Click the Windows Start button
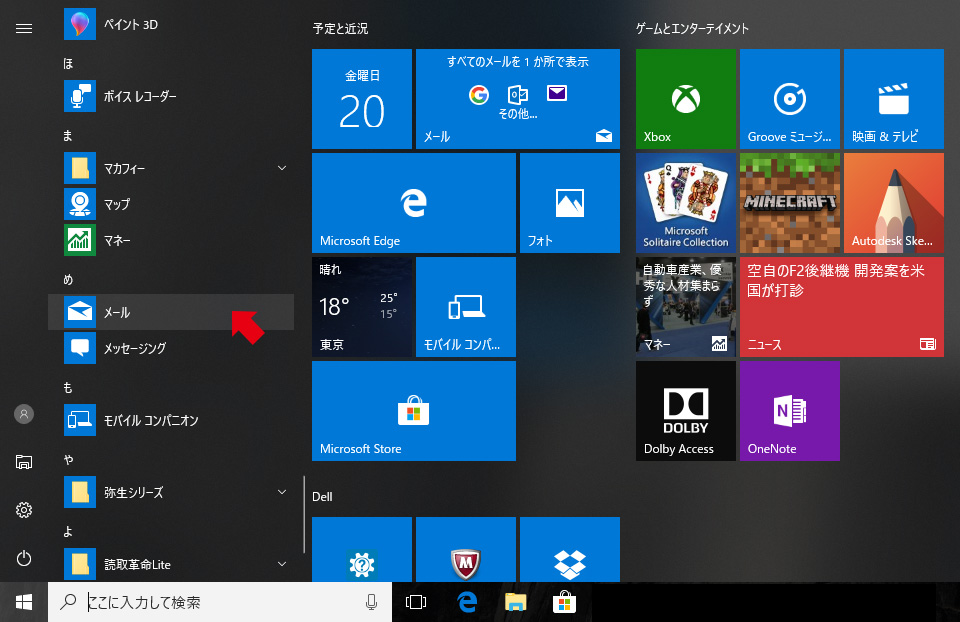This screenshot has width=960, height=622. coord(24,602)
